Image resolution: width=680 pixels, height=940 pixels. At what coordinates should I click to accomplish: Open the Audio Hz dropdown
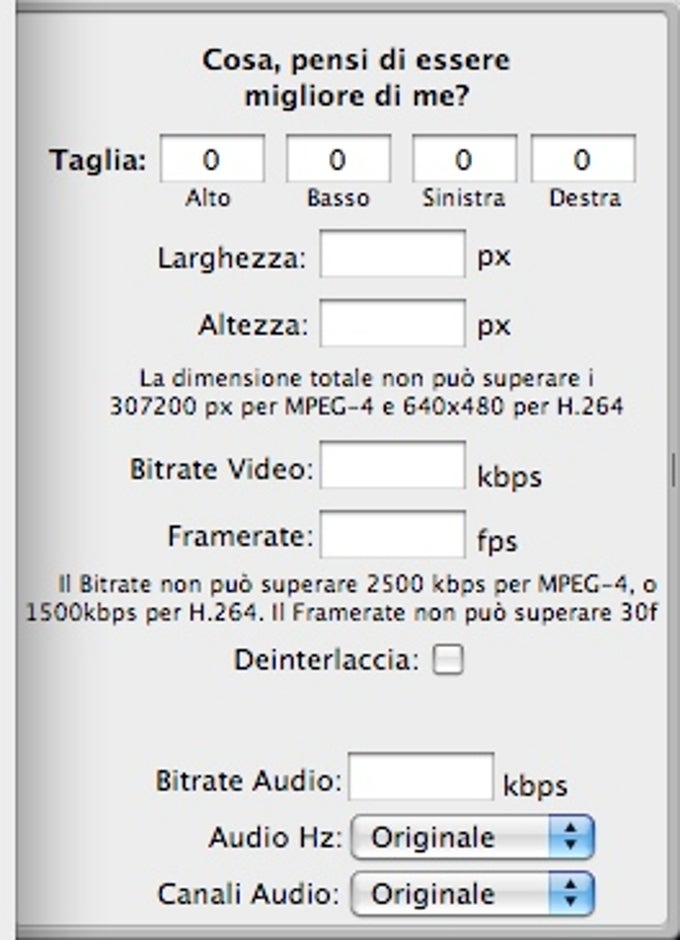(x=473, y=837)
